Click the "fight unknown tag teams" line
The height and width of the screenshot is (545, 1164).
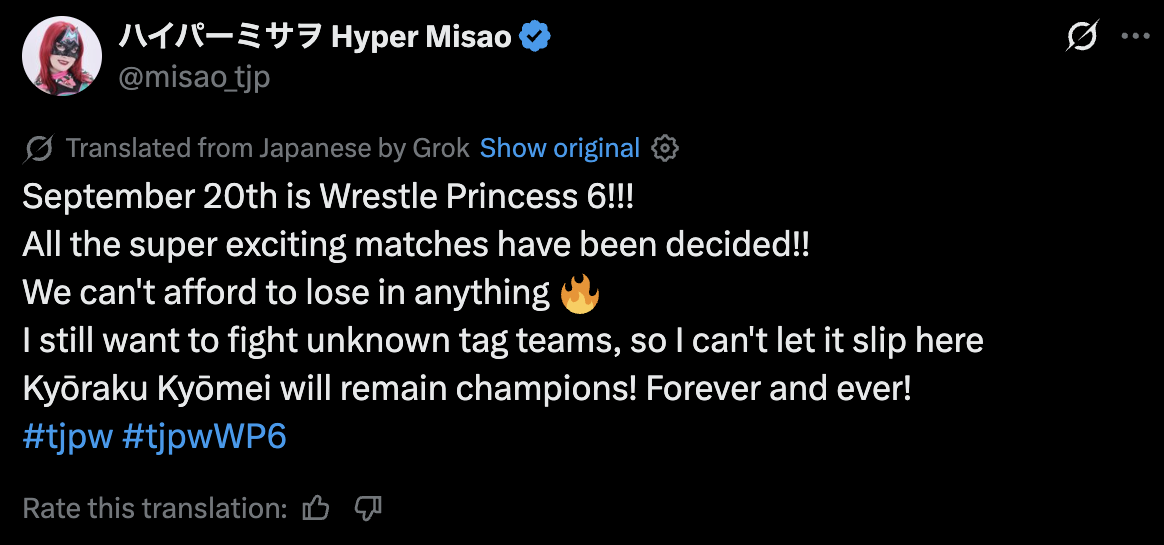point(502,341)
